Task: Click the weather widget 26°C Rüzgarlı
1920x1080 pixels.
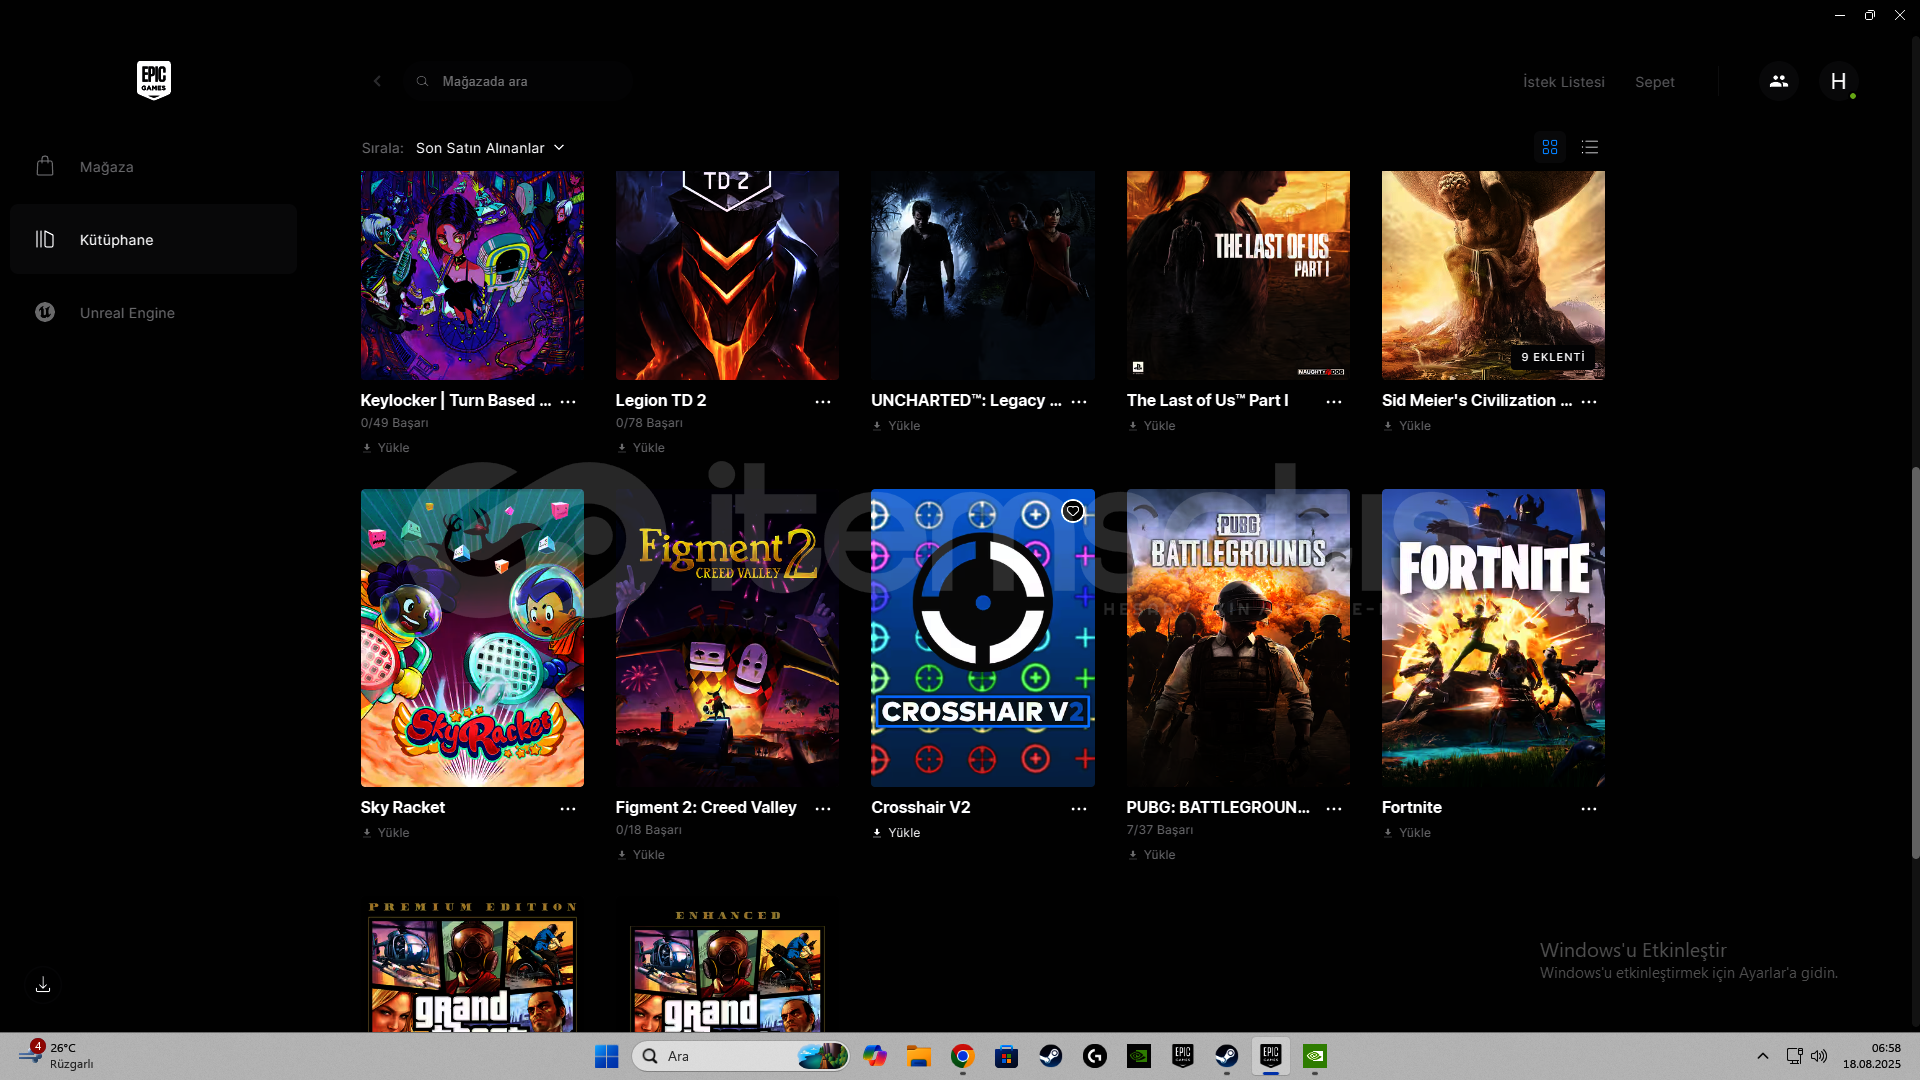Action: [x=57, y=1056]
